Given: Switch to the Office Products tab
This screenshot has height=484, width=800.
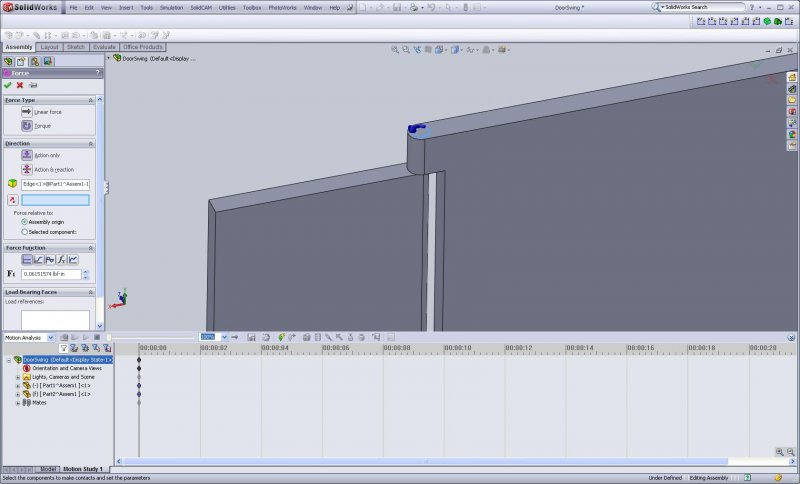Looking at the screenshot, I should (x=143, y=47).
